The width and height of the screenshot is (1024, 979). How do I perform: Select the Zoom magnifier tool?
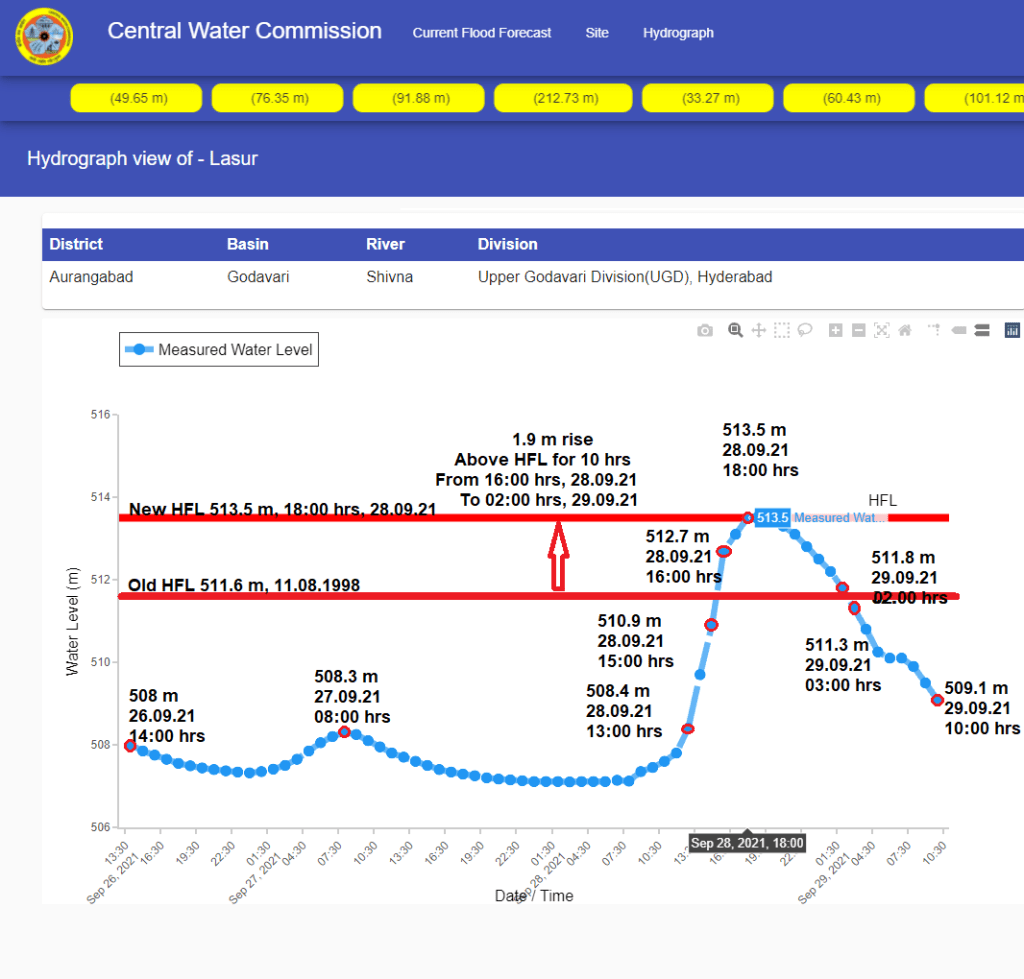pyautogui.click(x=735, y=330)
